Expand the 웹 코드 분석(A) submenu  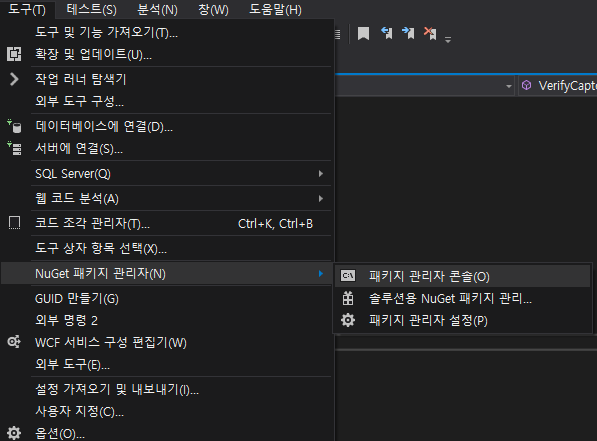tap(168, 198)
